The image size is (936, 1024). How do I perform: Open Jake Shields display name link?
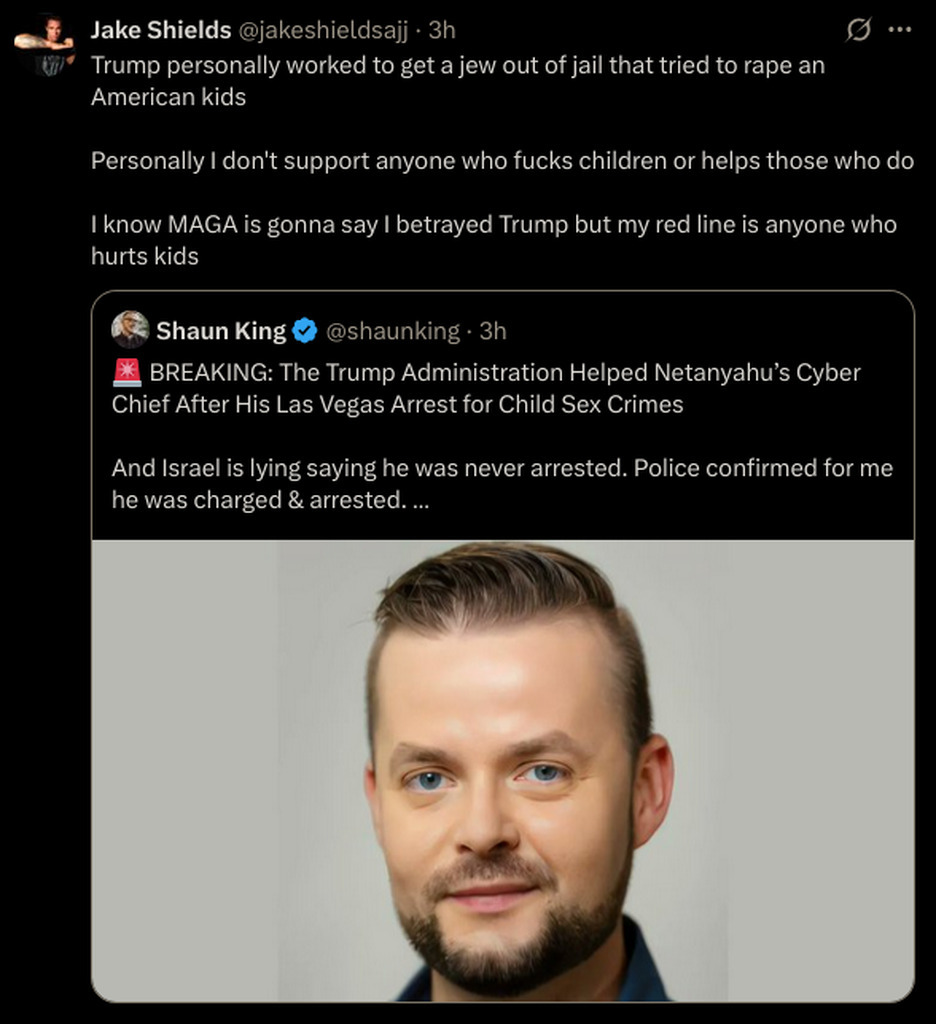[161, 30]
